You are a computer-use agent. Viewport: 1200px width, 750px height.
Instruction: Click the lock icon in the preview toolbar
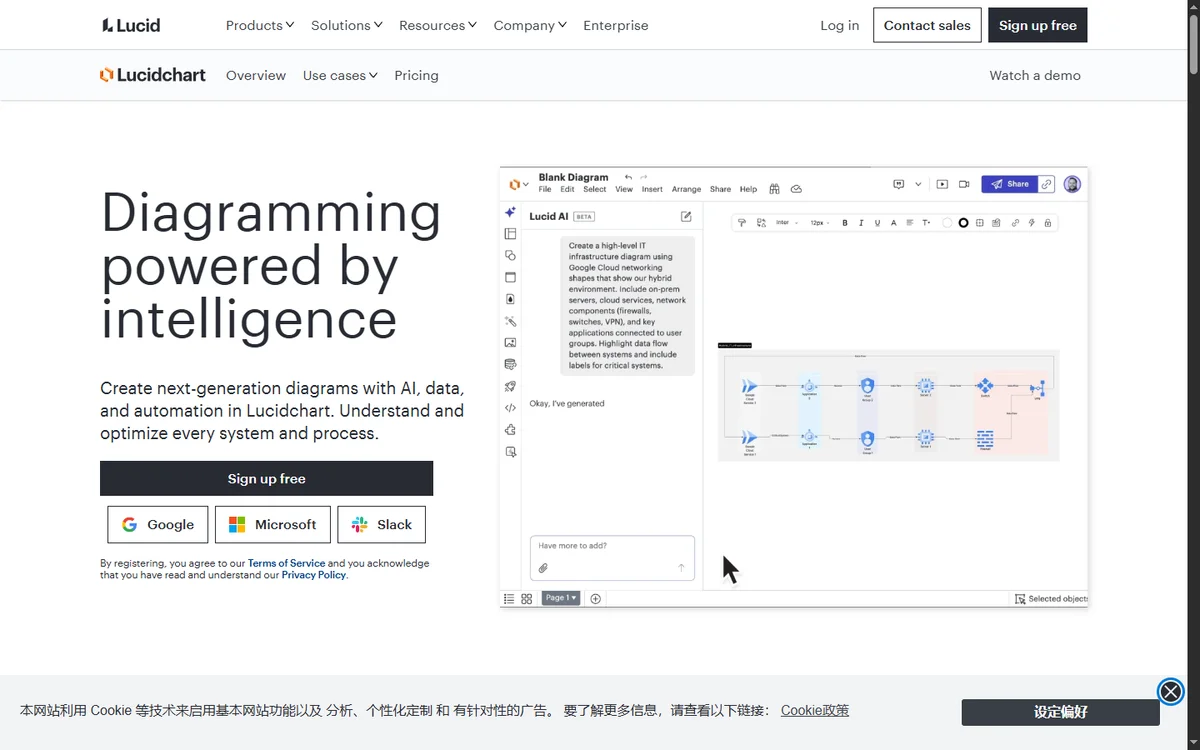pos(1047,223)
